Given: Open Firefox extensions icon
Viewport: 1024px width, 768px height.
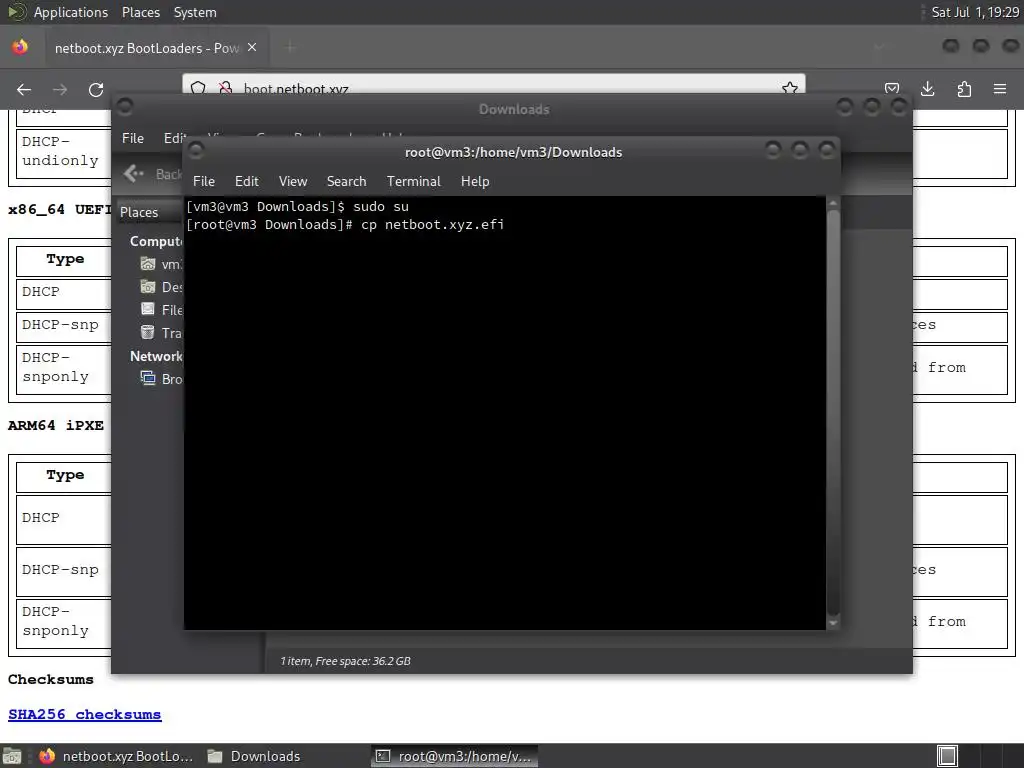Looking at the screenshot, I should click(x=964, y=89).
